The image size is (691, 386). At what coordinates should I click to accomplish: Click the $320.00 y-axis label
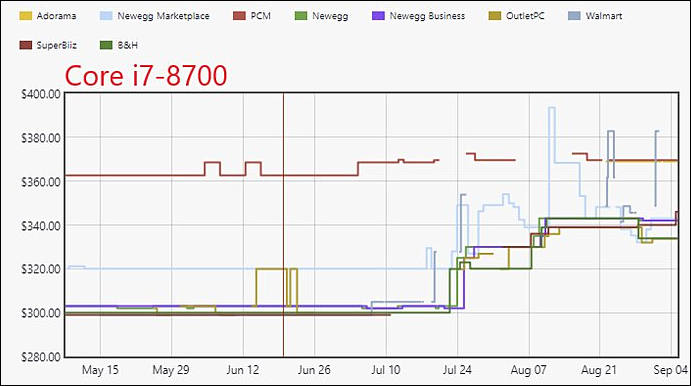click(x=41, y=269)
